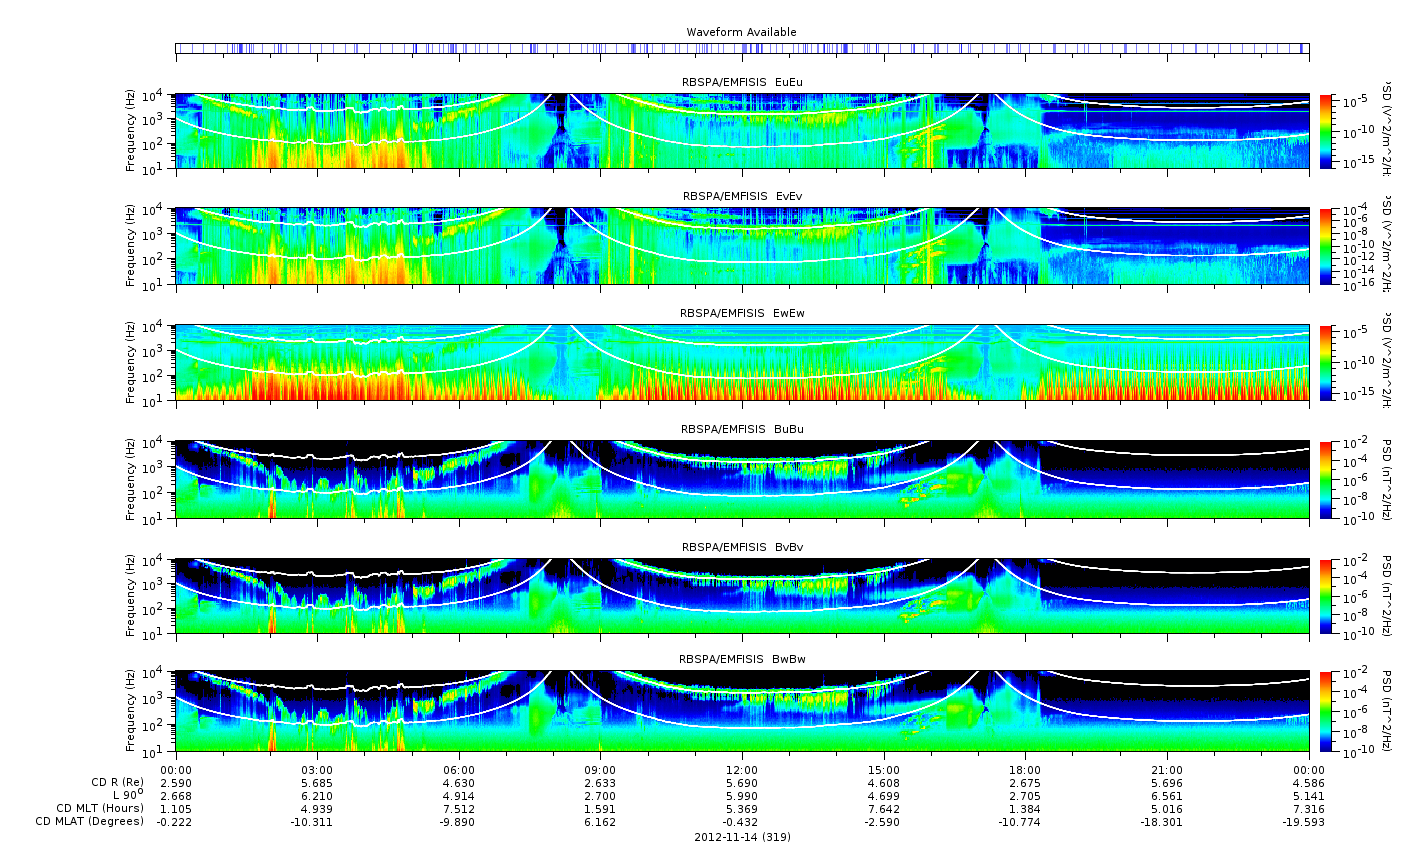Select the 06:00 time axis label
This screenshot has width=1408, height=859.
(x=458, y=770)
